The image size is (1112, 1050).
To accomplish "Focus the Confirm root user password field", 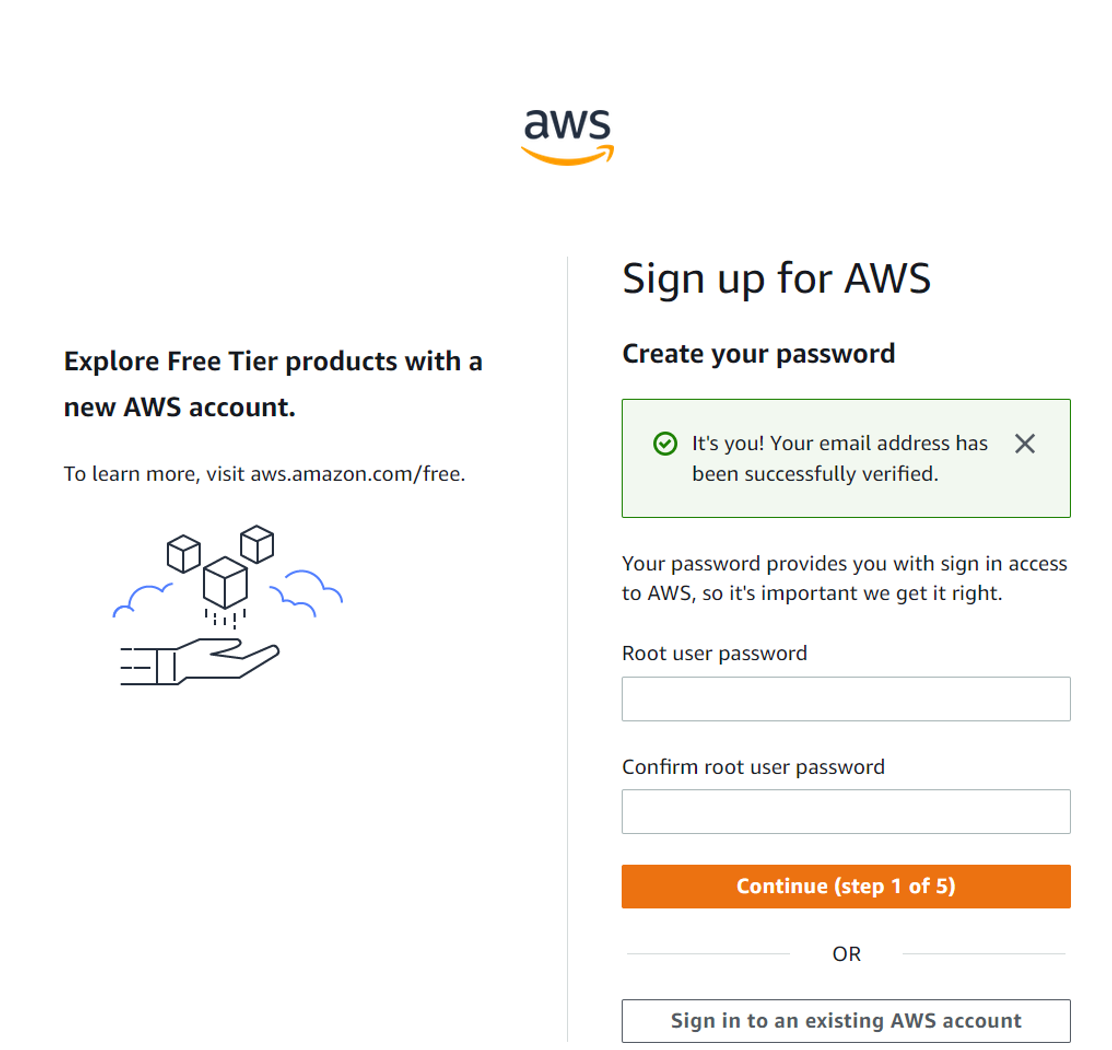I will tap(846, 812).
